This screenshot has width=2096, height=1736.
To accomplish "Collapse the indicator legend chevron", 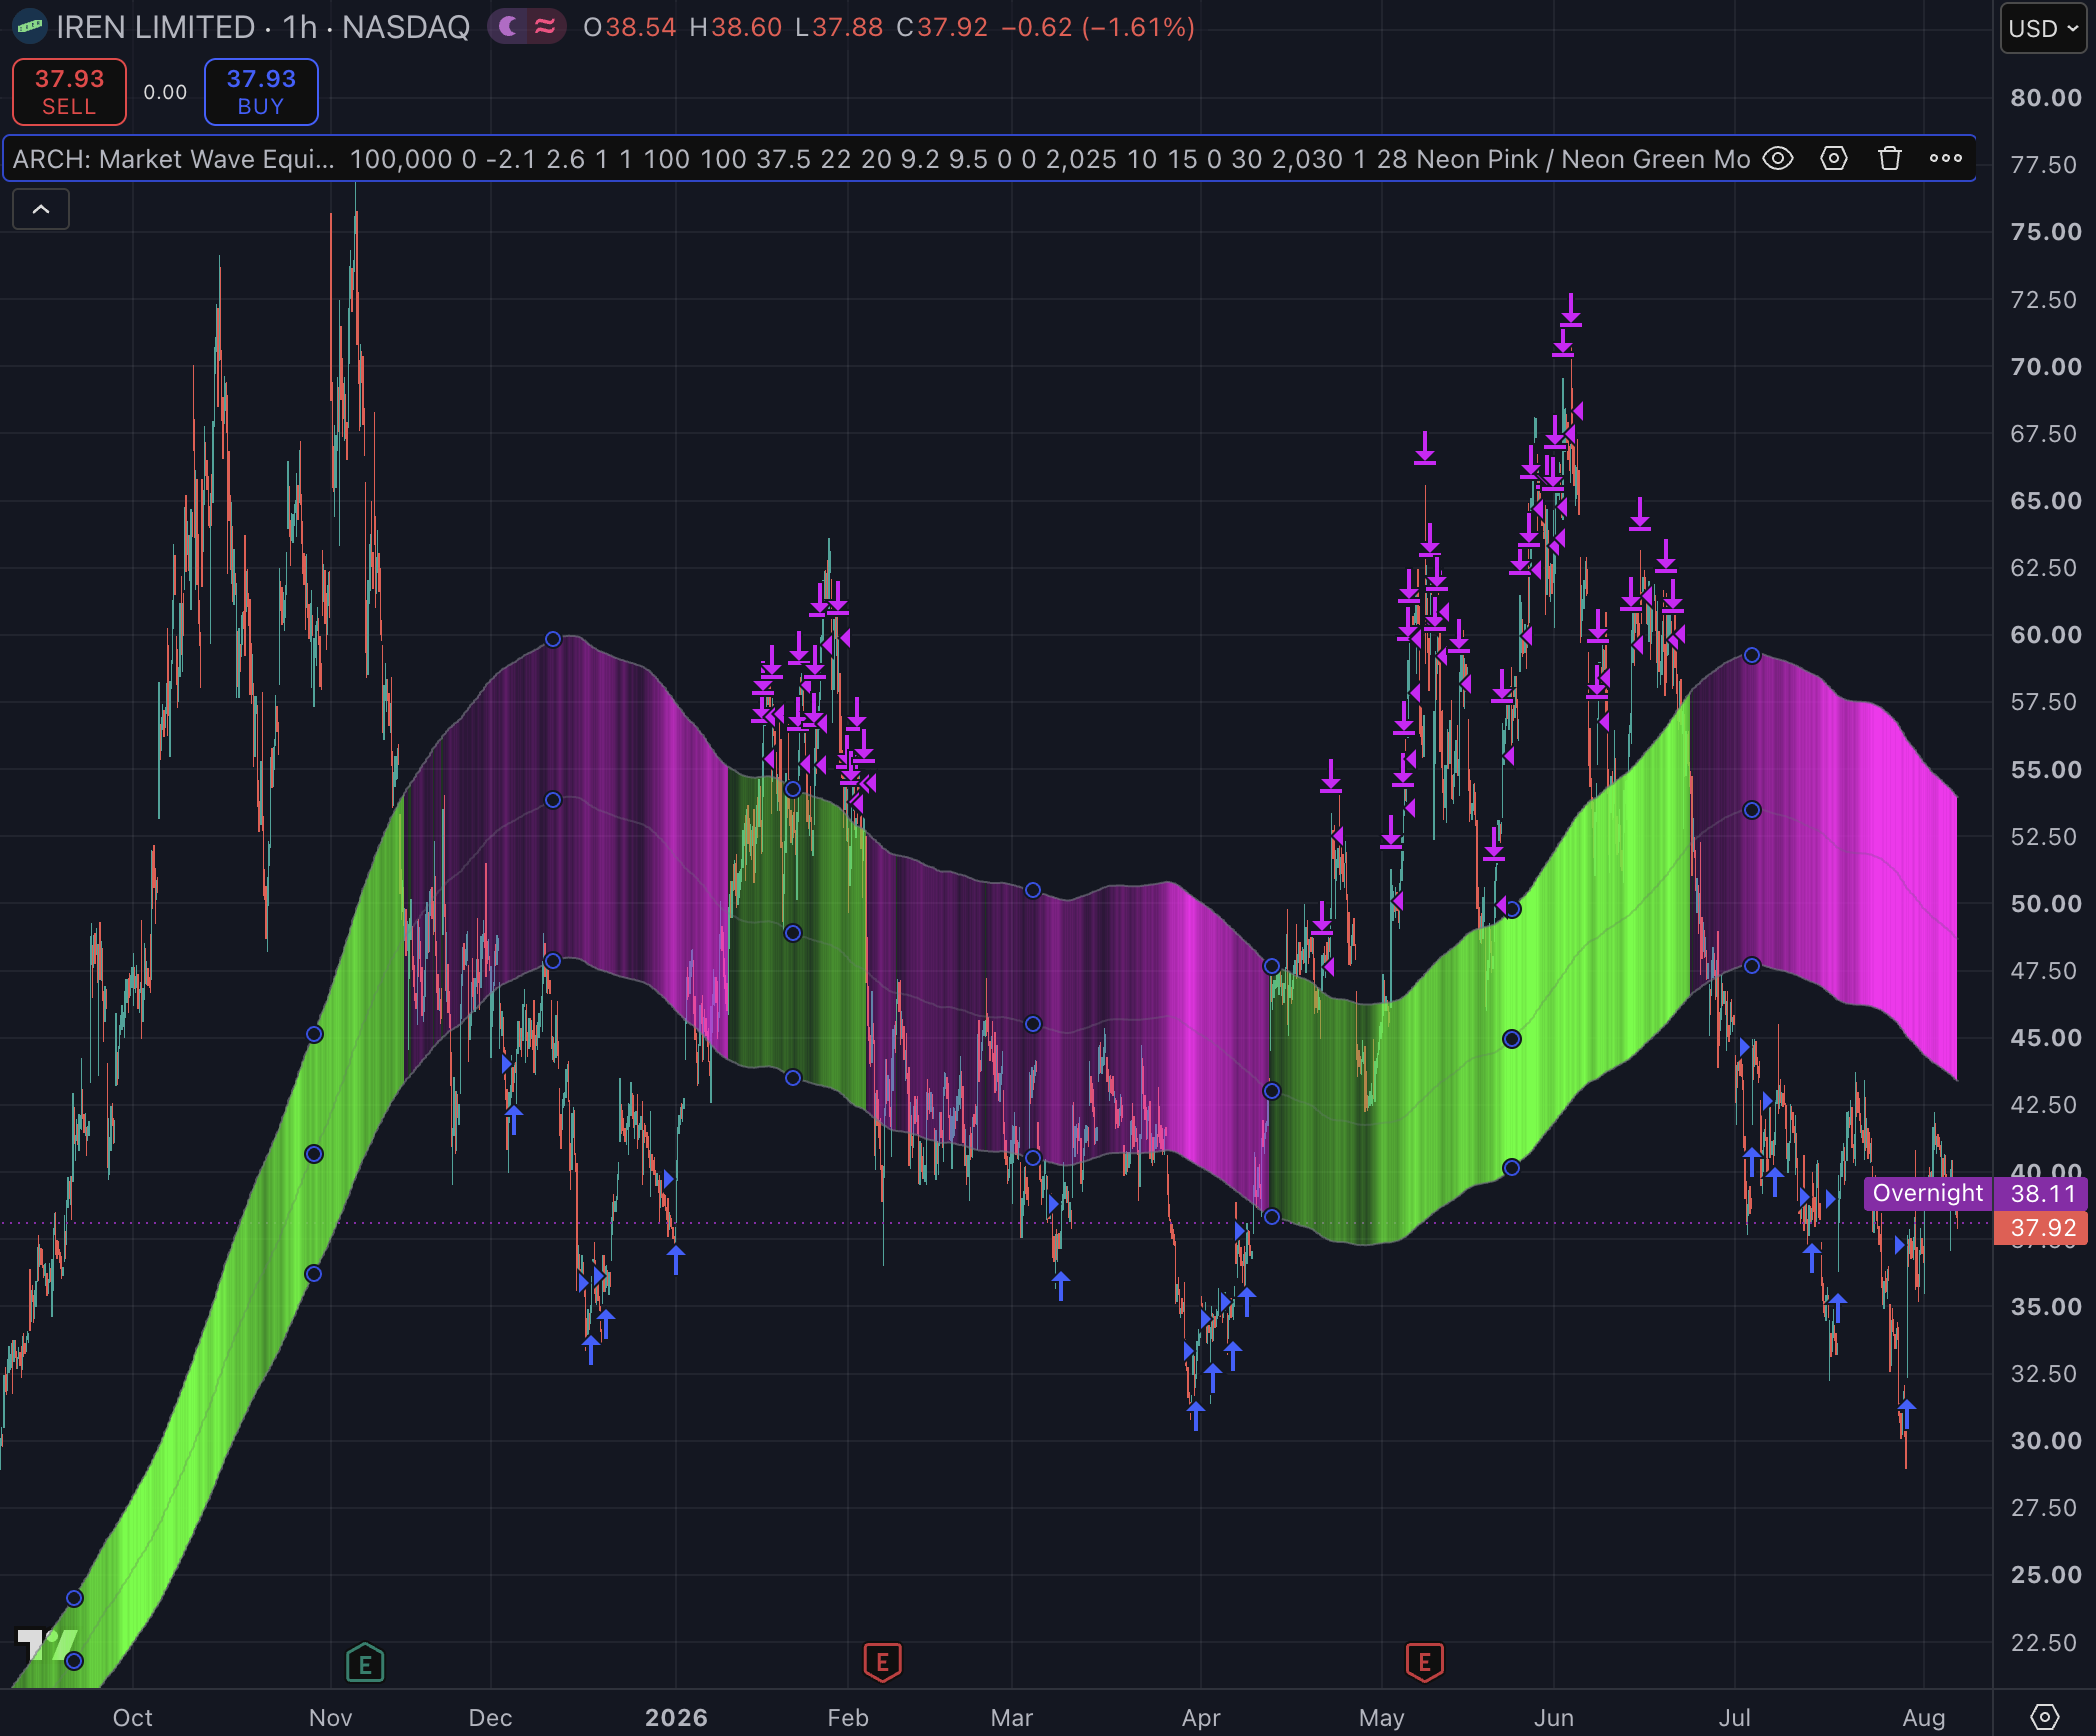I will pyautogui.click(x=41, y=209).
